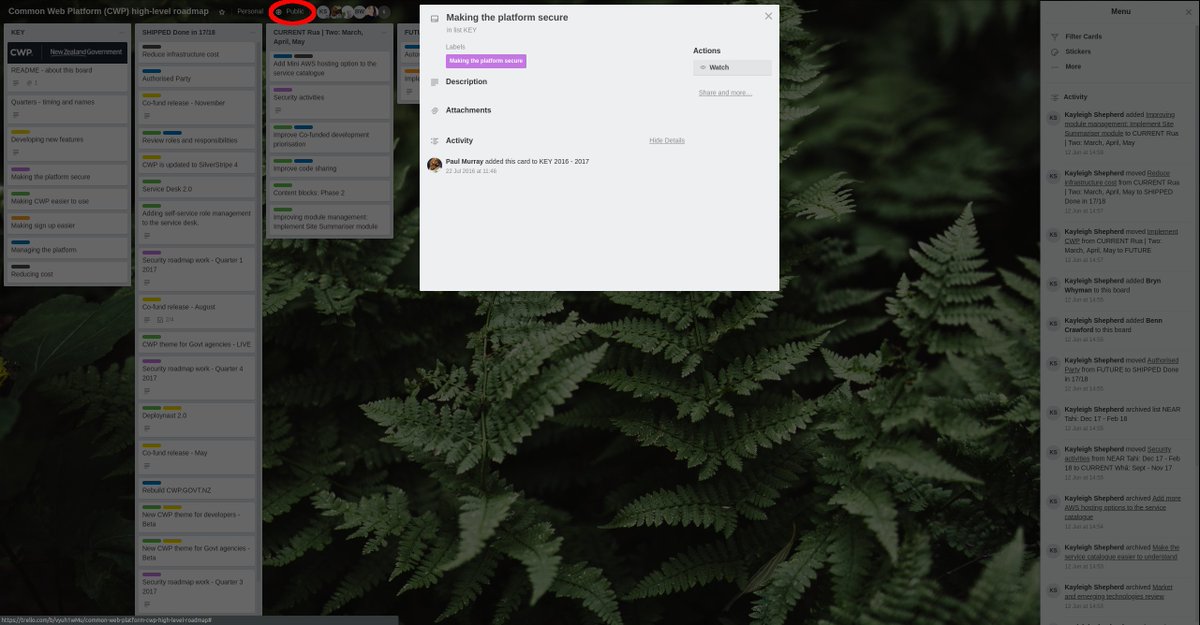
Task: Open the Personal team dropdown
Action: click(250, 11)
